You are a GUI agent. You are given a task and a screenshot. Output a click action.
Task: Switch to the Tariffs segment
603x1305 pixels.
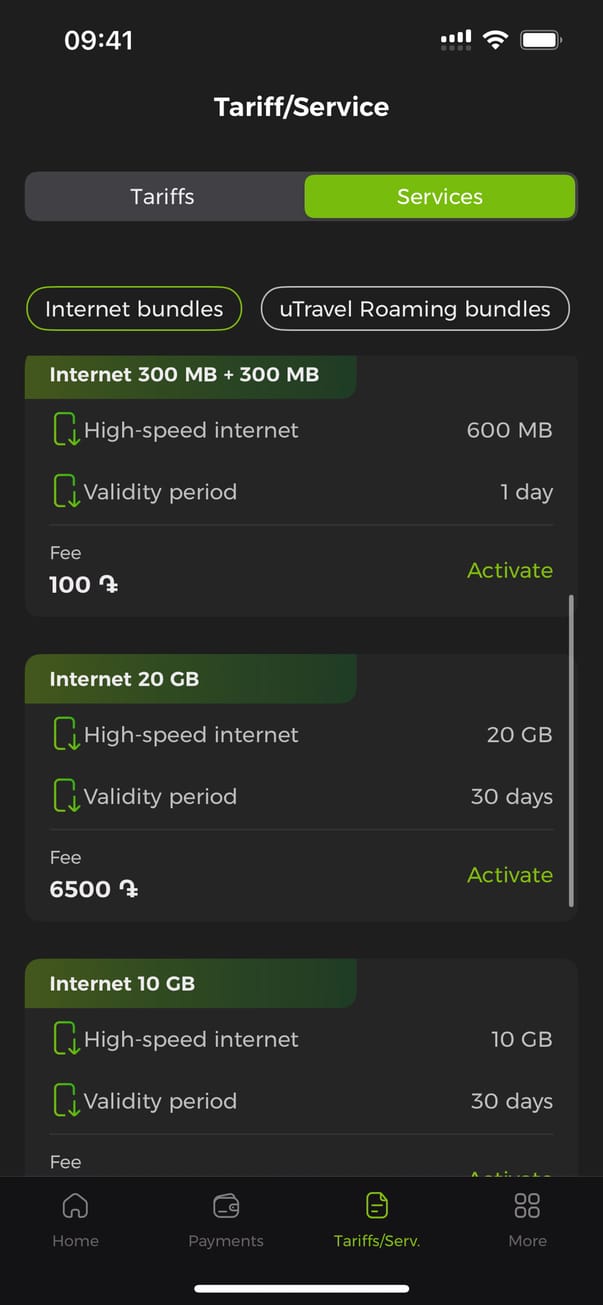(163, 196)
